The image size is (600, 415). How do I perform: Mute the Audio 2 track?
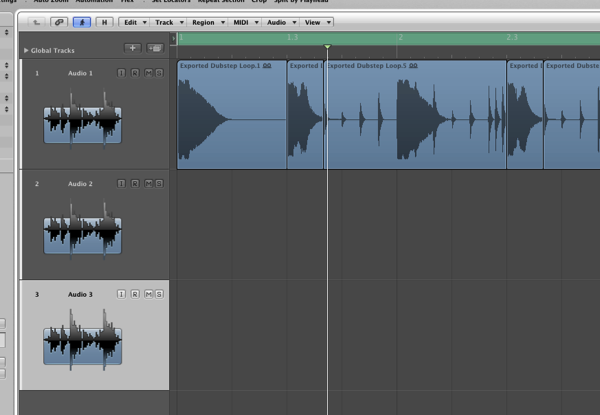[148, 184]
